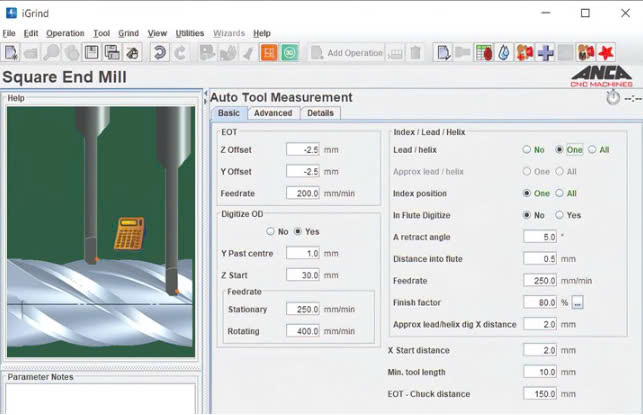The height and width of the screenshot is (415, 643).
Task: Click the undo arrow icon
Action: pos(159,52)
